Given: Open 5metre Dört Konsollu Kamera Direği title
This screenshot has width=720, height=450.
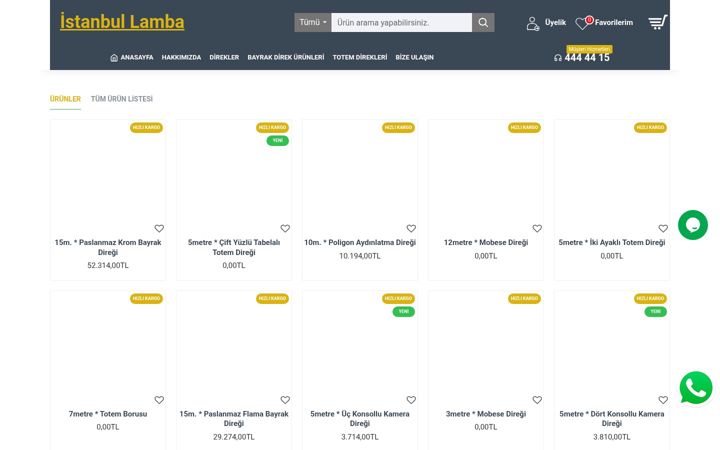Looking at the screenshot, I should coord(612,418).
